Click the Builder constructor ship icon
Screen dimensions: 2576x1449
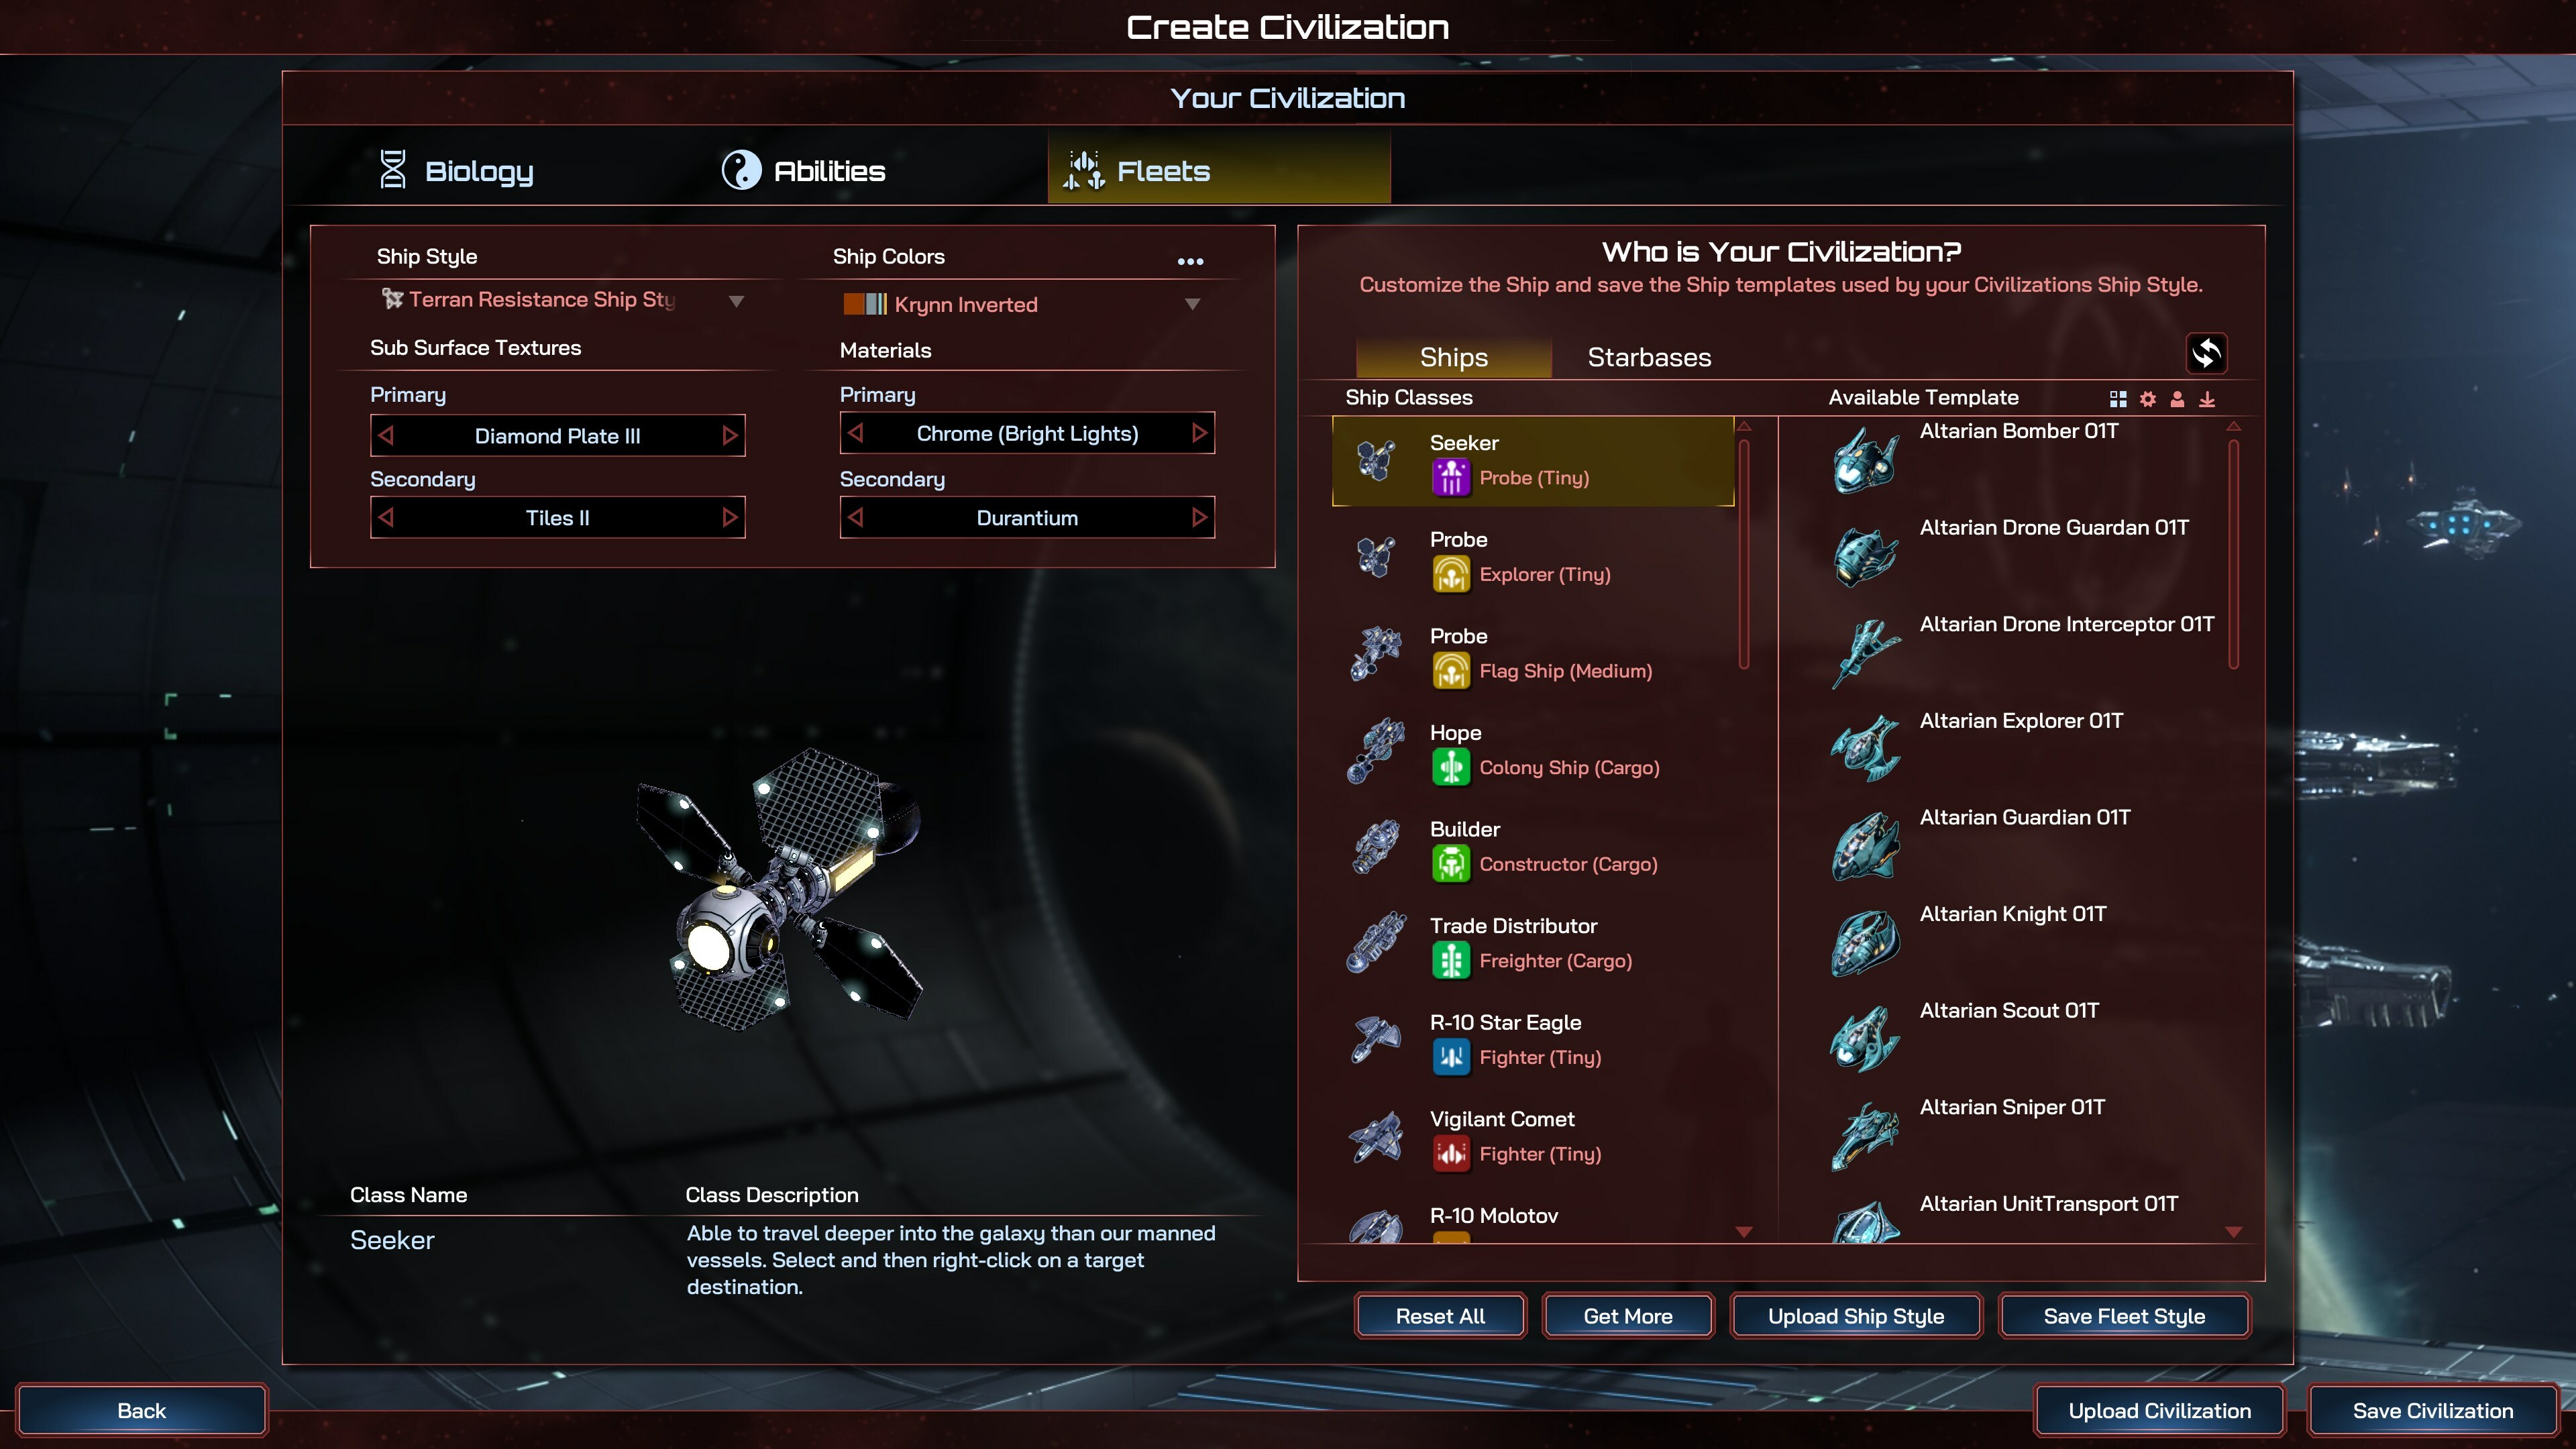click(x=1377, y=847)
